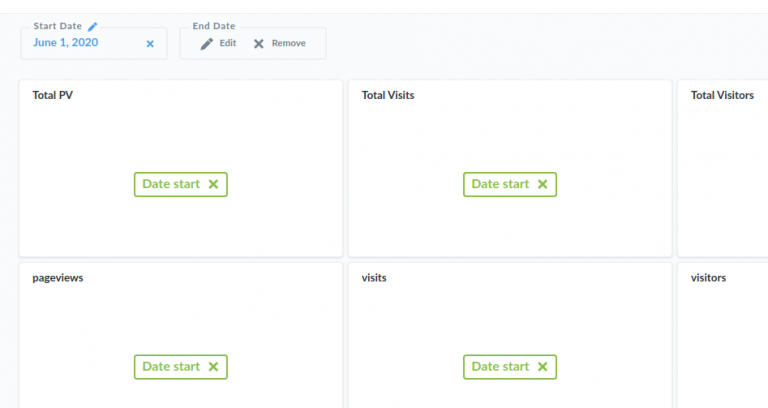Click the visitors card title
This screenshot has height=408, width=768.
[708, 278]
